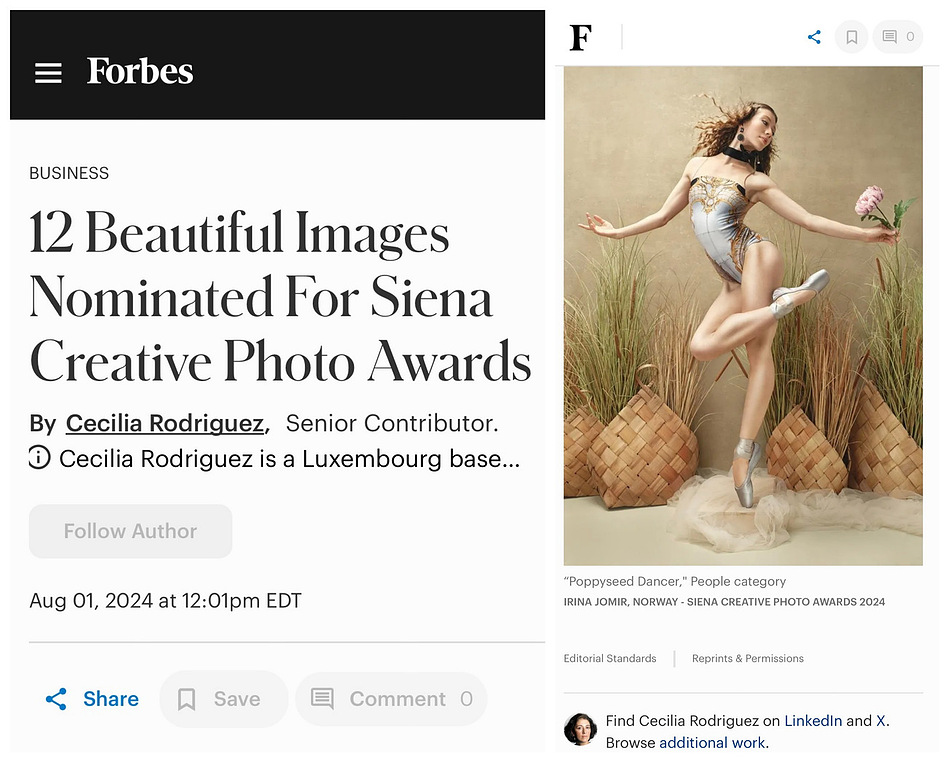Click the info icon beside author bio
This screenshot has width=949, height=762.
pos(39,458)
